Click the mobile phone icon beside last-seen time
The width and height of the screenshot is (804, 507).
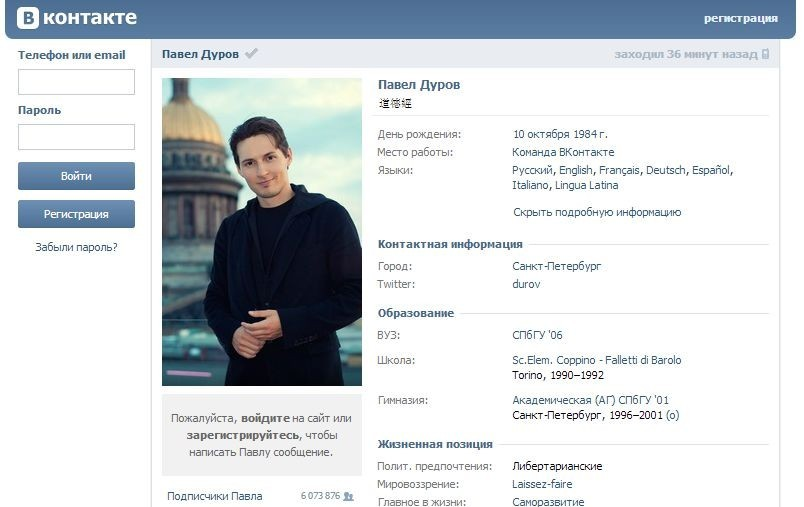765,54
